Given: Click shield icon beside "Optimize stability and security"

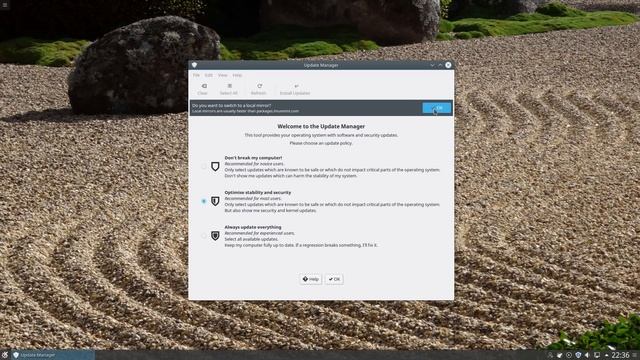Looking at the screenshot, I should [x=215, y=201].
